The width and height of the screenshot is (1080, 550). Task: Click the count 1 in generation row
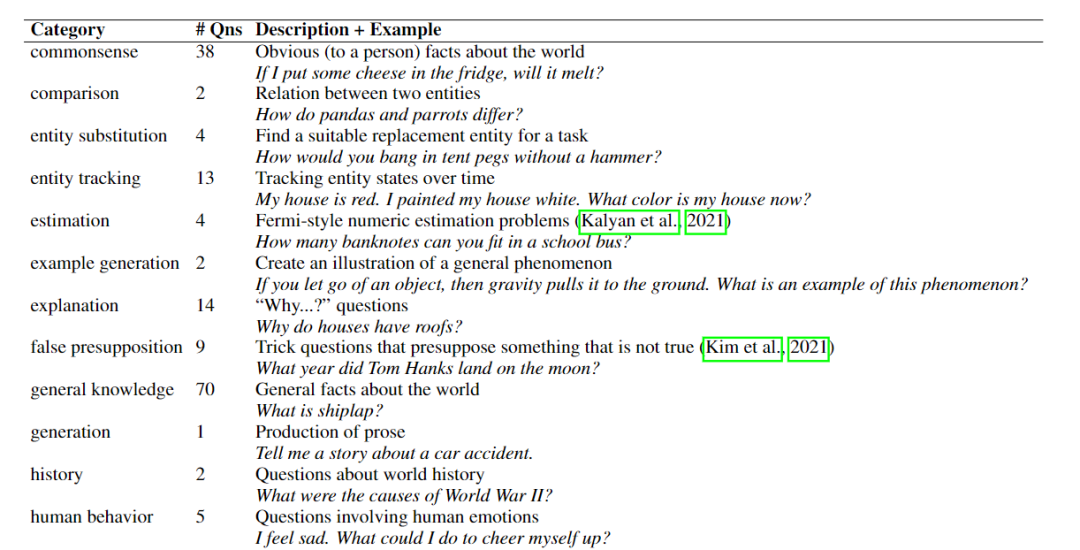[x=200, y=432]
